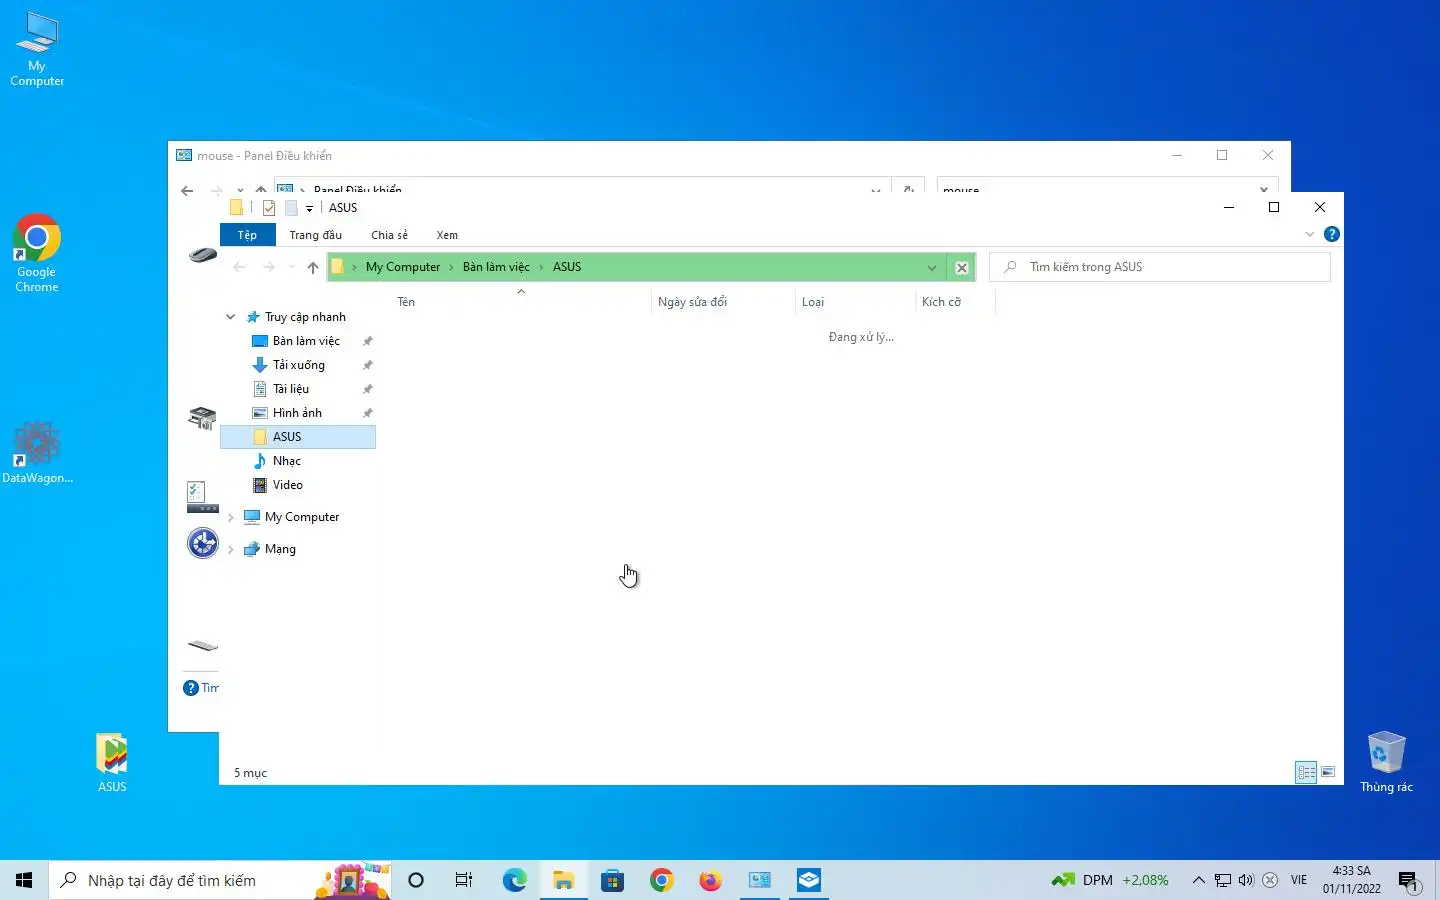Open the Tệp ribbon tab
This screenshot has height=900, width=1440.
click(x=247, y=235)
